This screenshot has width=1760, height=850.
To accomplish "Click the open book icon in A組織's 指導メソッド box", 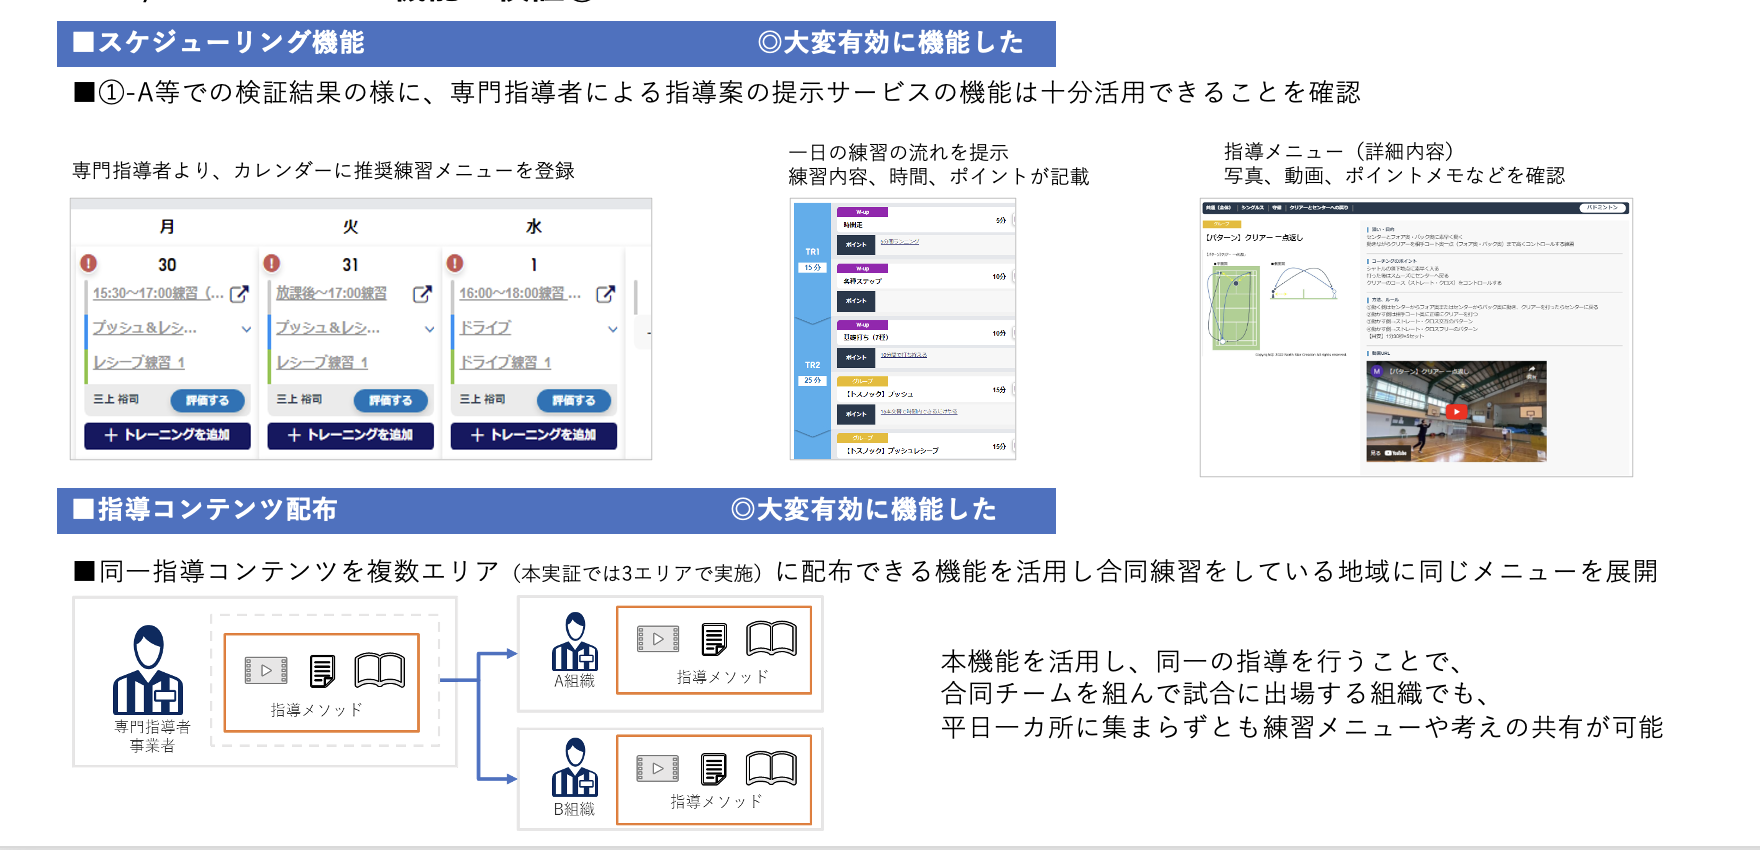I will (x=771, y=638).
